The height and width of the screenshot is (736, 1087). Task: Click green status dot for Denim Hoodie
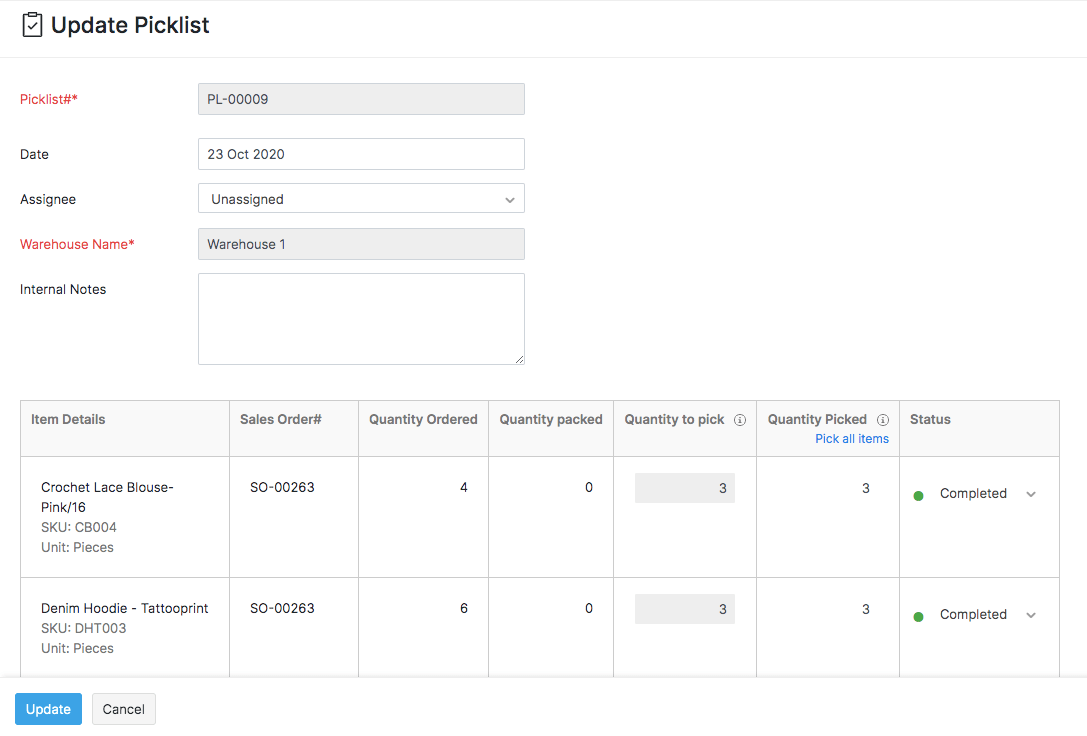click(918, 616)
